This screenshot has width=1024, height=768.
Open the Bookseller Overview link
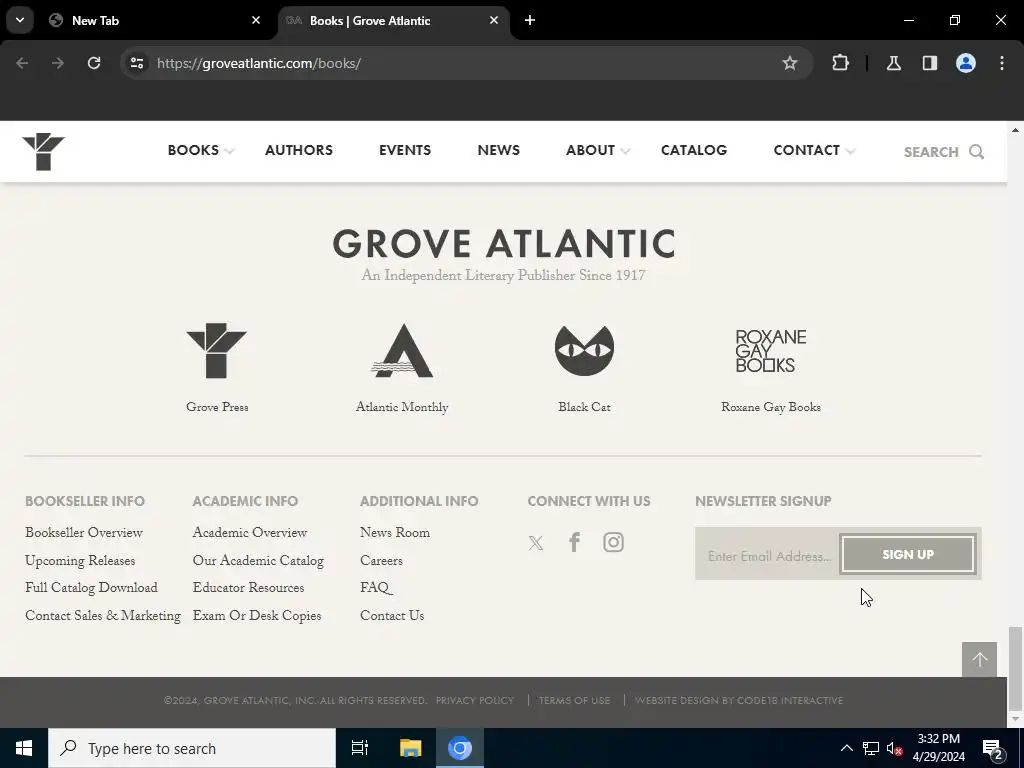84,533
